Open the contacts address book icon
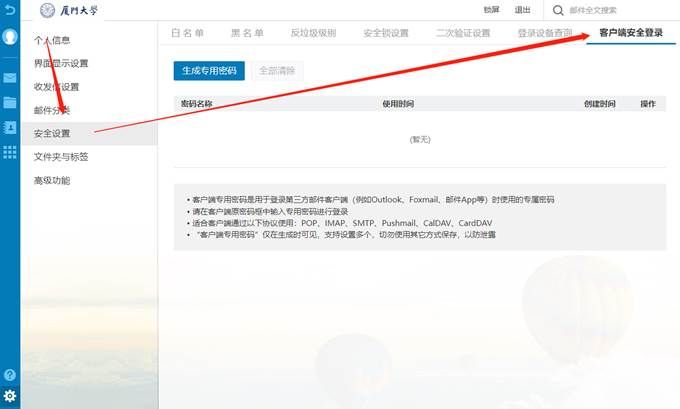The width and height of the screenshot is (680, 409). 10,127
